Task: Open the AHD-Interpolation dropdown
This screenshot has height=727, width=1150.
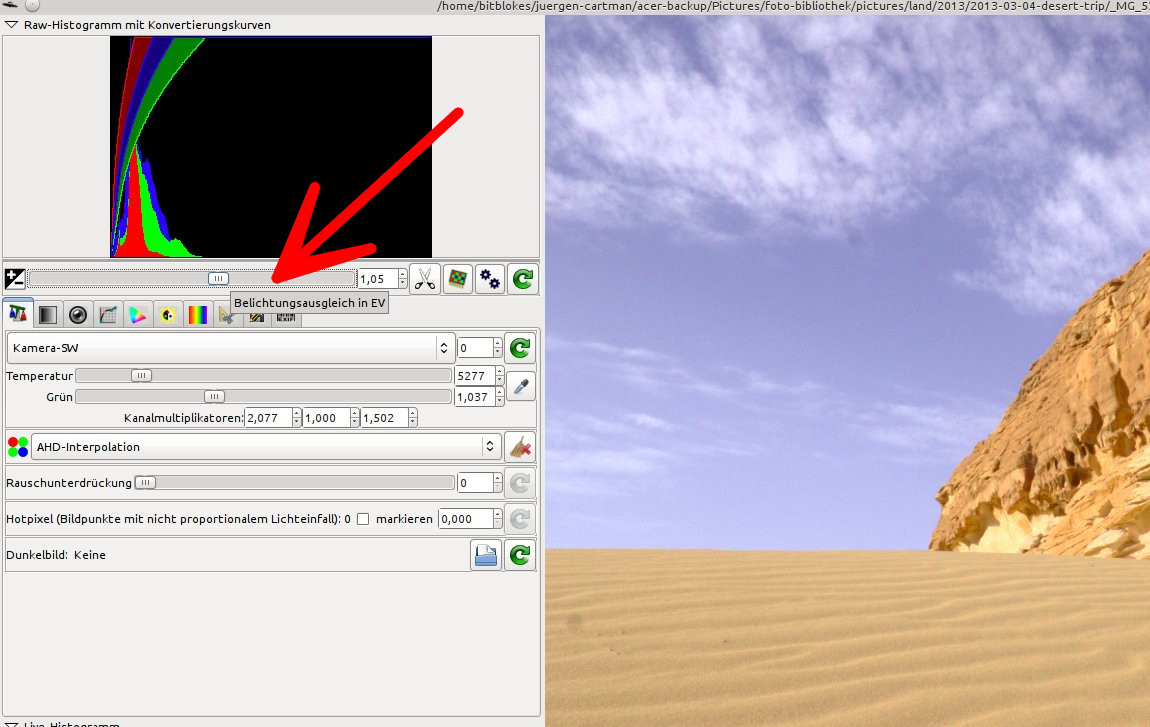Action: [266, 447]
